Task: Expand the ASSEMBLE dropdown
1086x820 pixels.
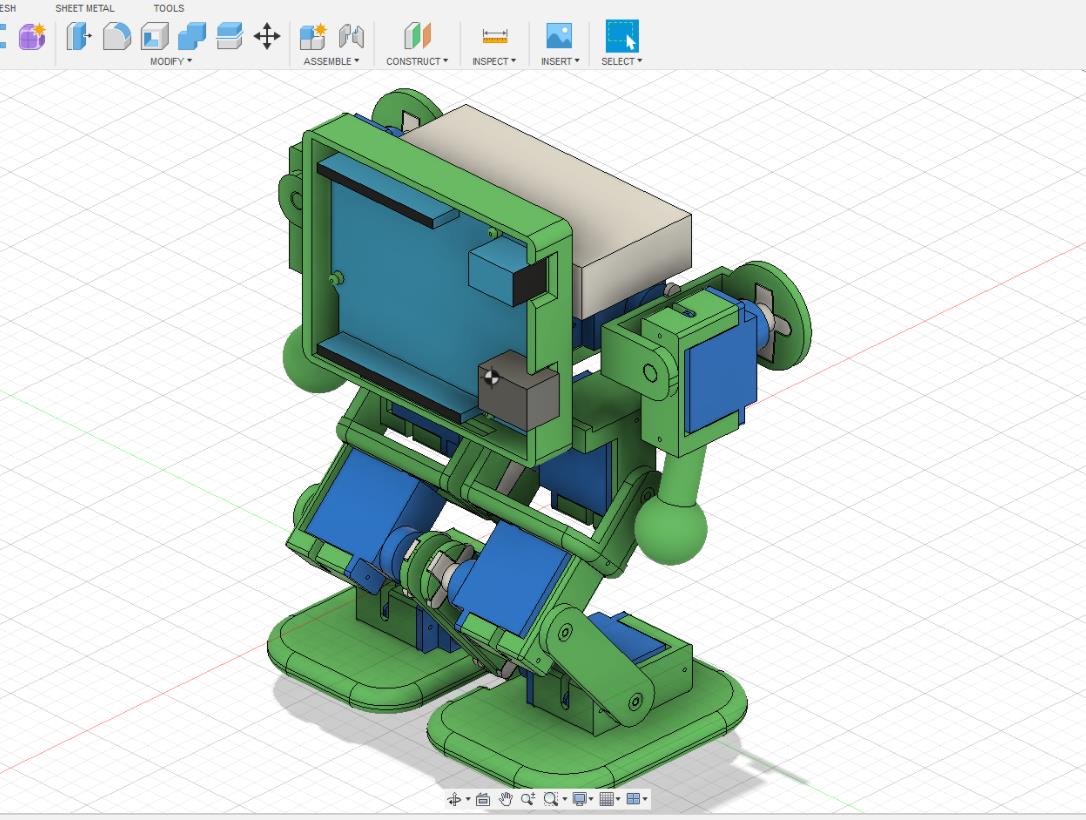Action: [x=330, y=61]
